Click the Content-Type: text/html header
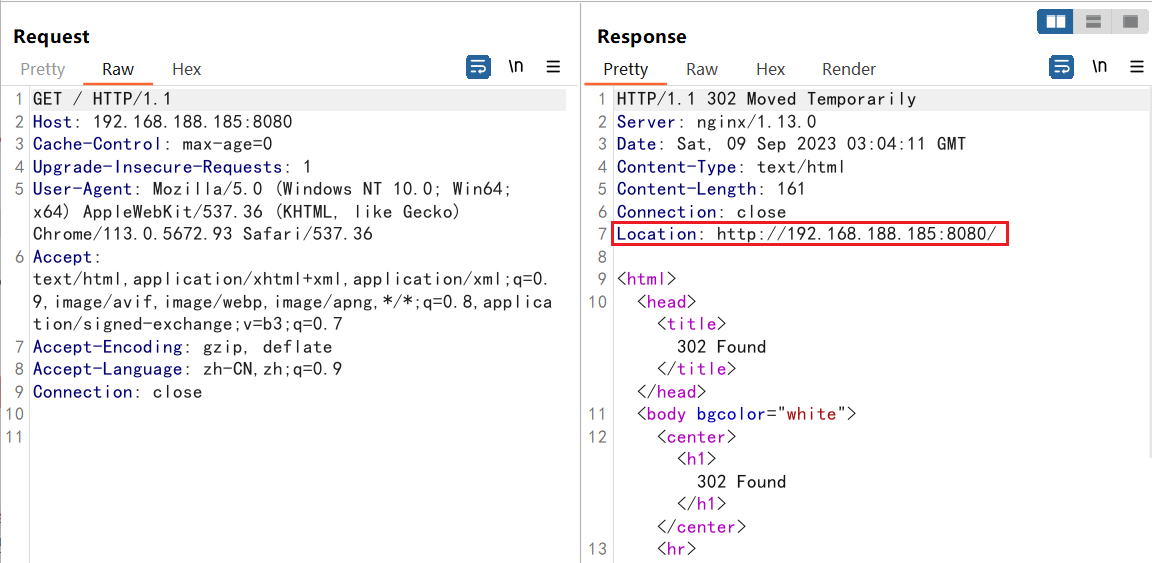 point(731,167)
